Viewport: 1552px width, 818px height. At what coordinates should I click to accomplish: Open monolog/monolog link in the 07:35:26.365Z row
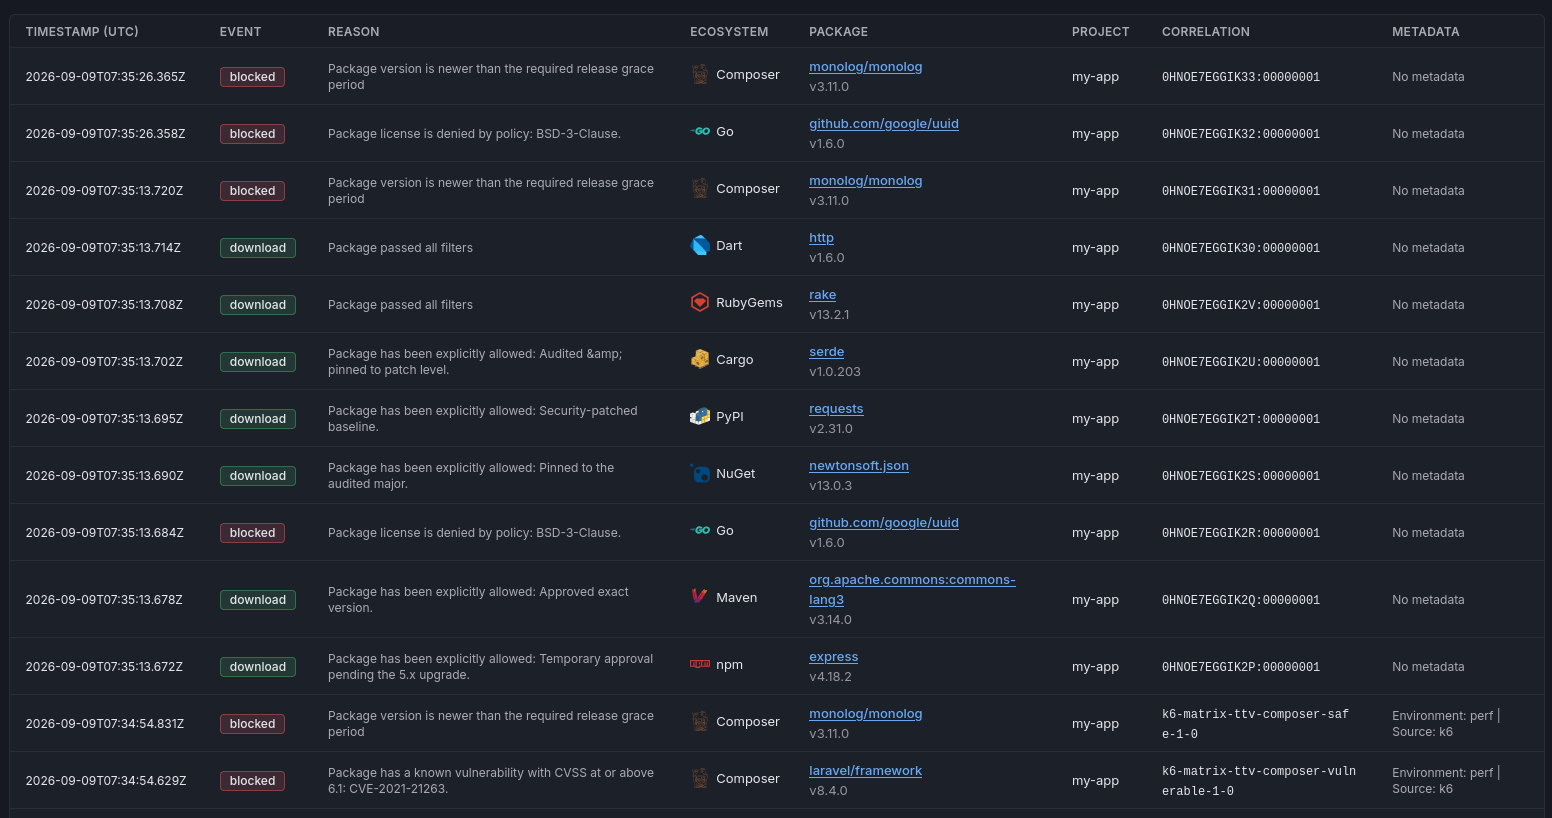(x=865, y=67)
